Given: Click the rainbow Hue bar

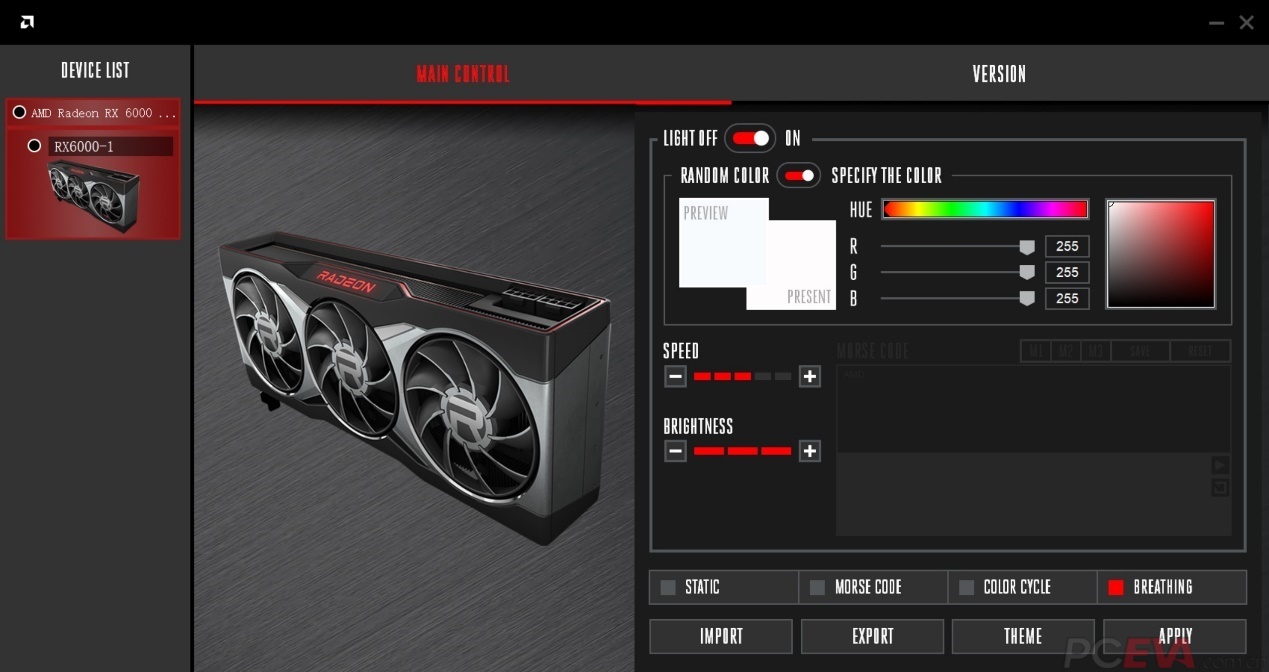Looking at the screenshot, I should [985, 209].
